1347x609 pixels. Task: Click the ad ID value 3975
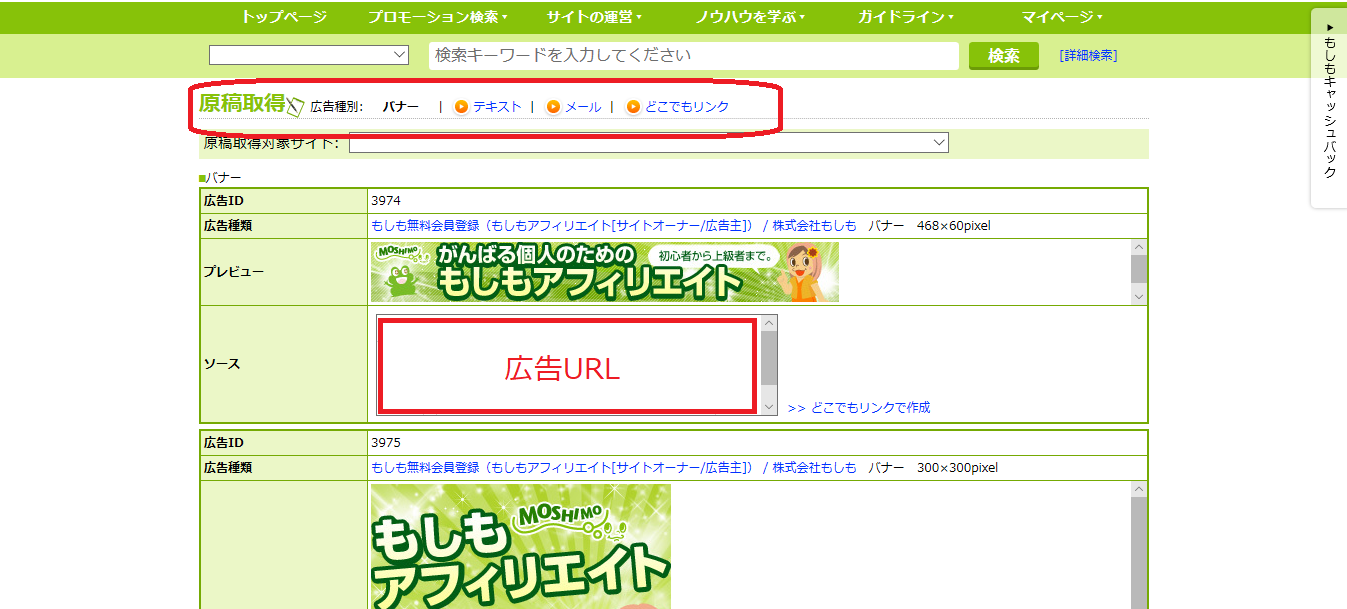coord(385,443)
